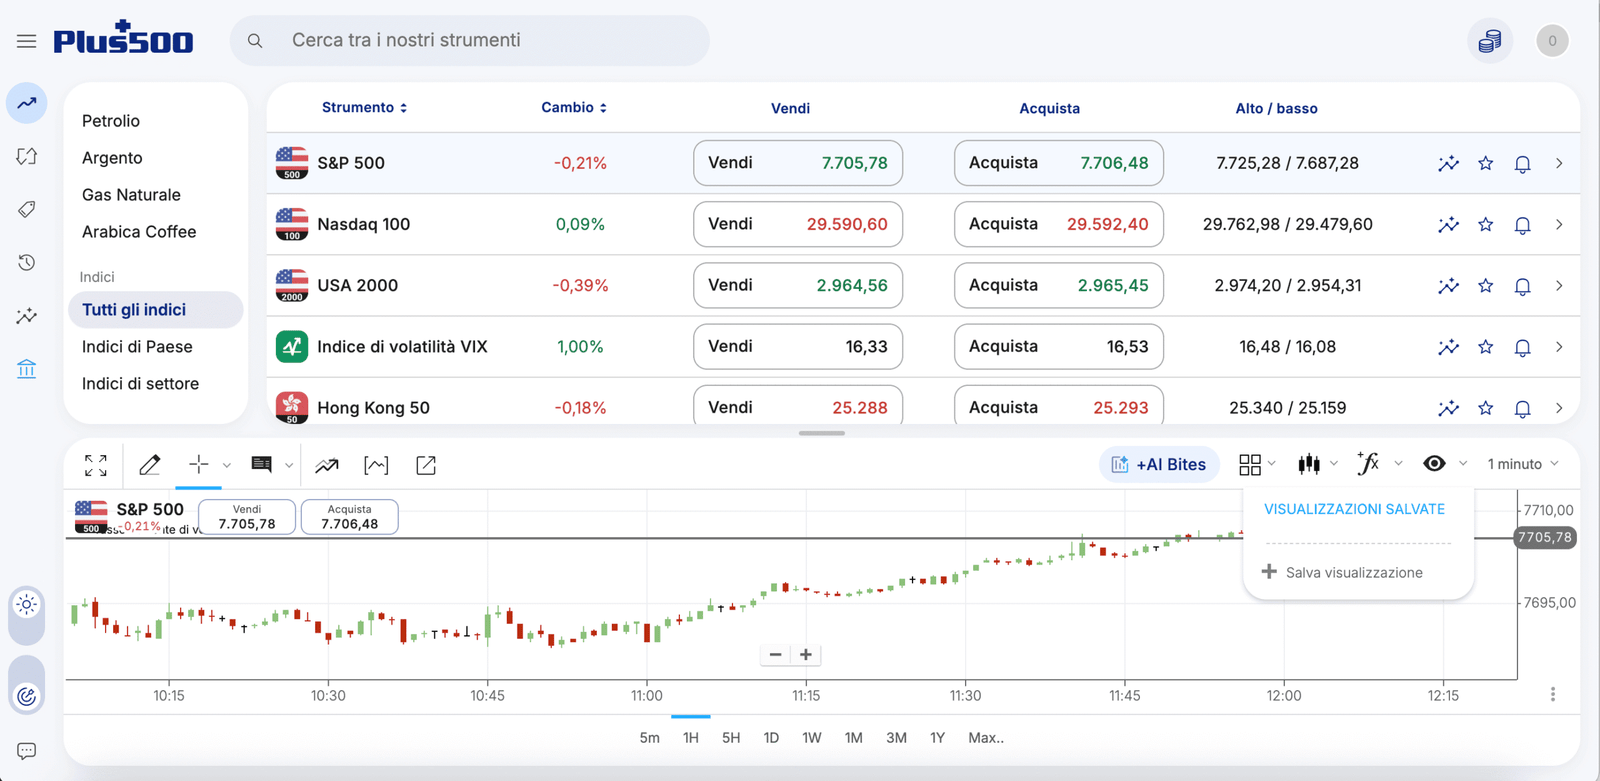Pop out chart in new window
This screenshot has height=781, width=1600.
tap(426, 465)
